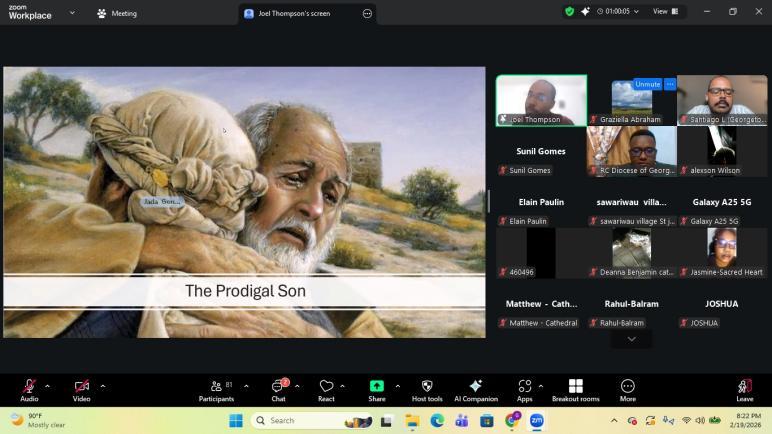Viewport: 772px width, 434px height.
Task: Open Host tools shield
Action: point(427,390)
